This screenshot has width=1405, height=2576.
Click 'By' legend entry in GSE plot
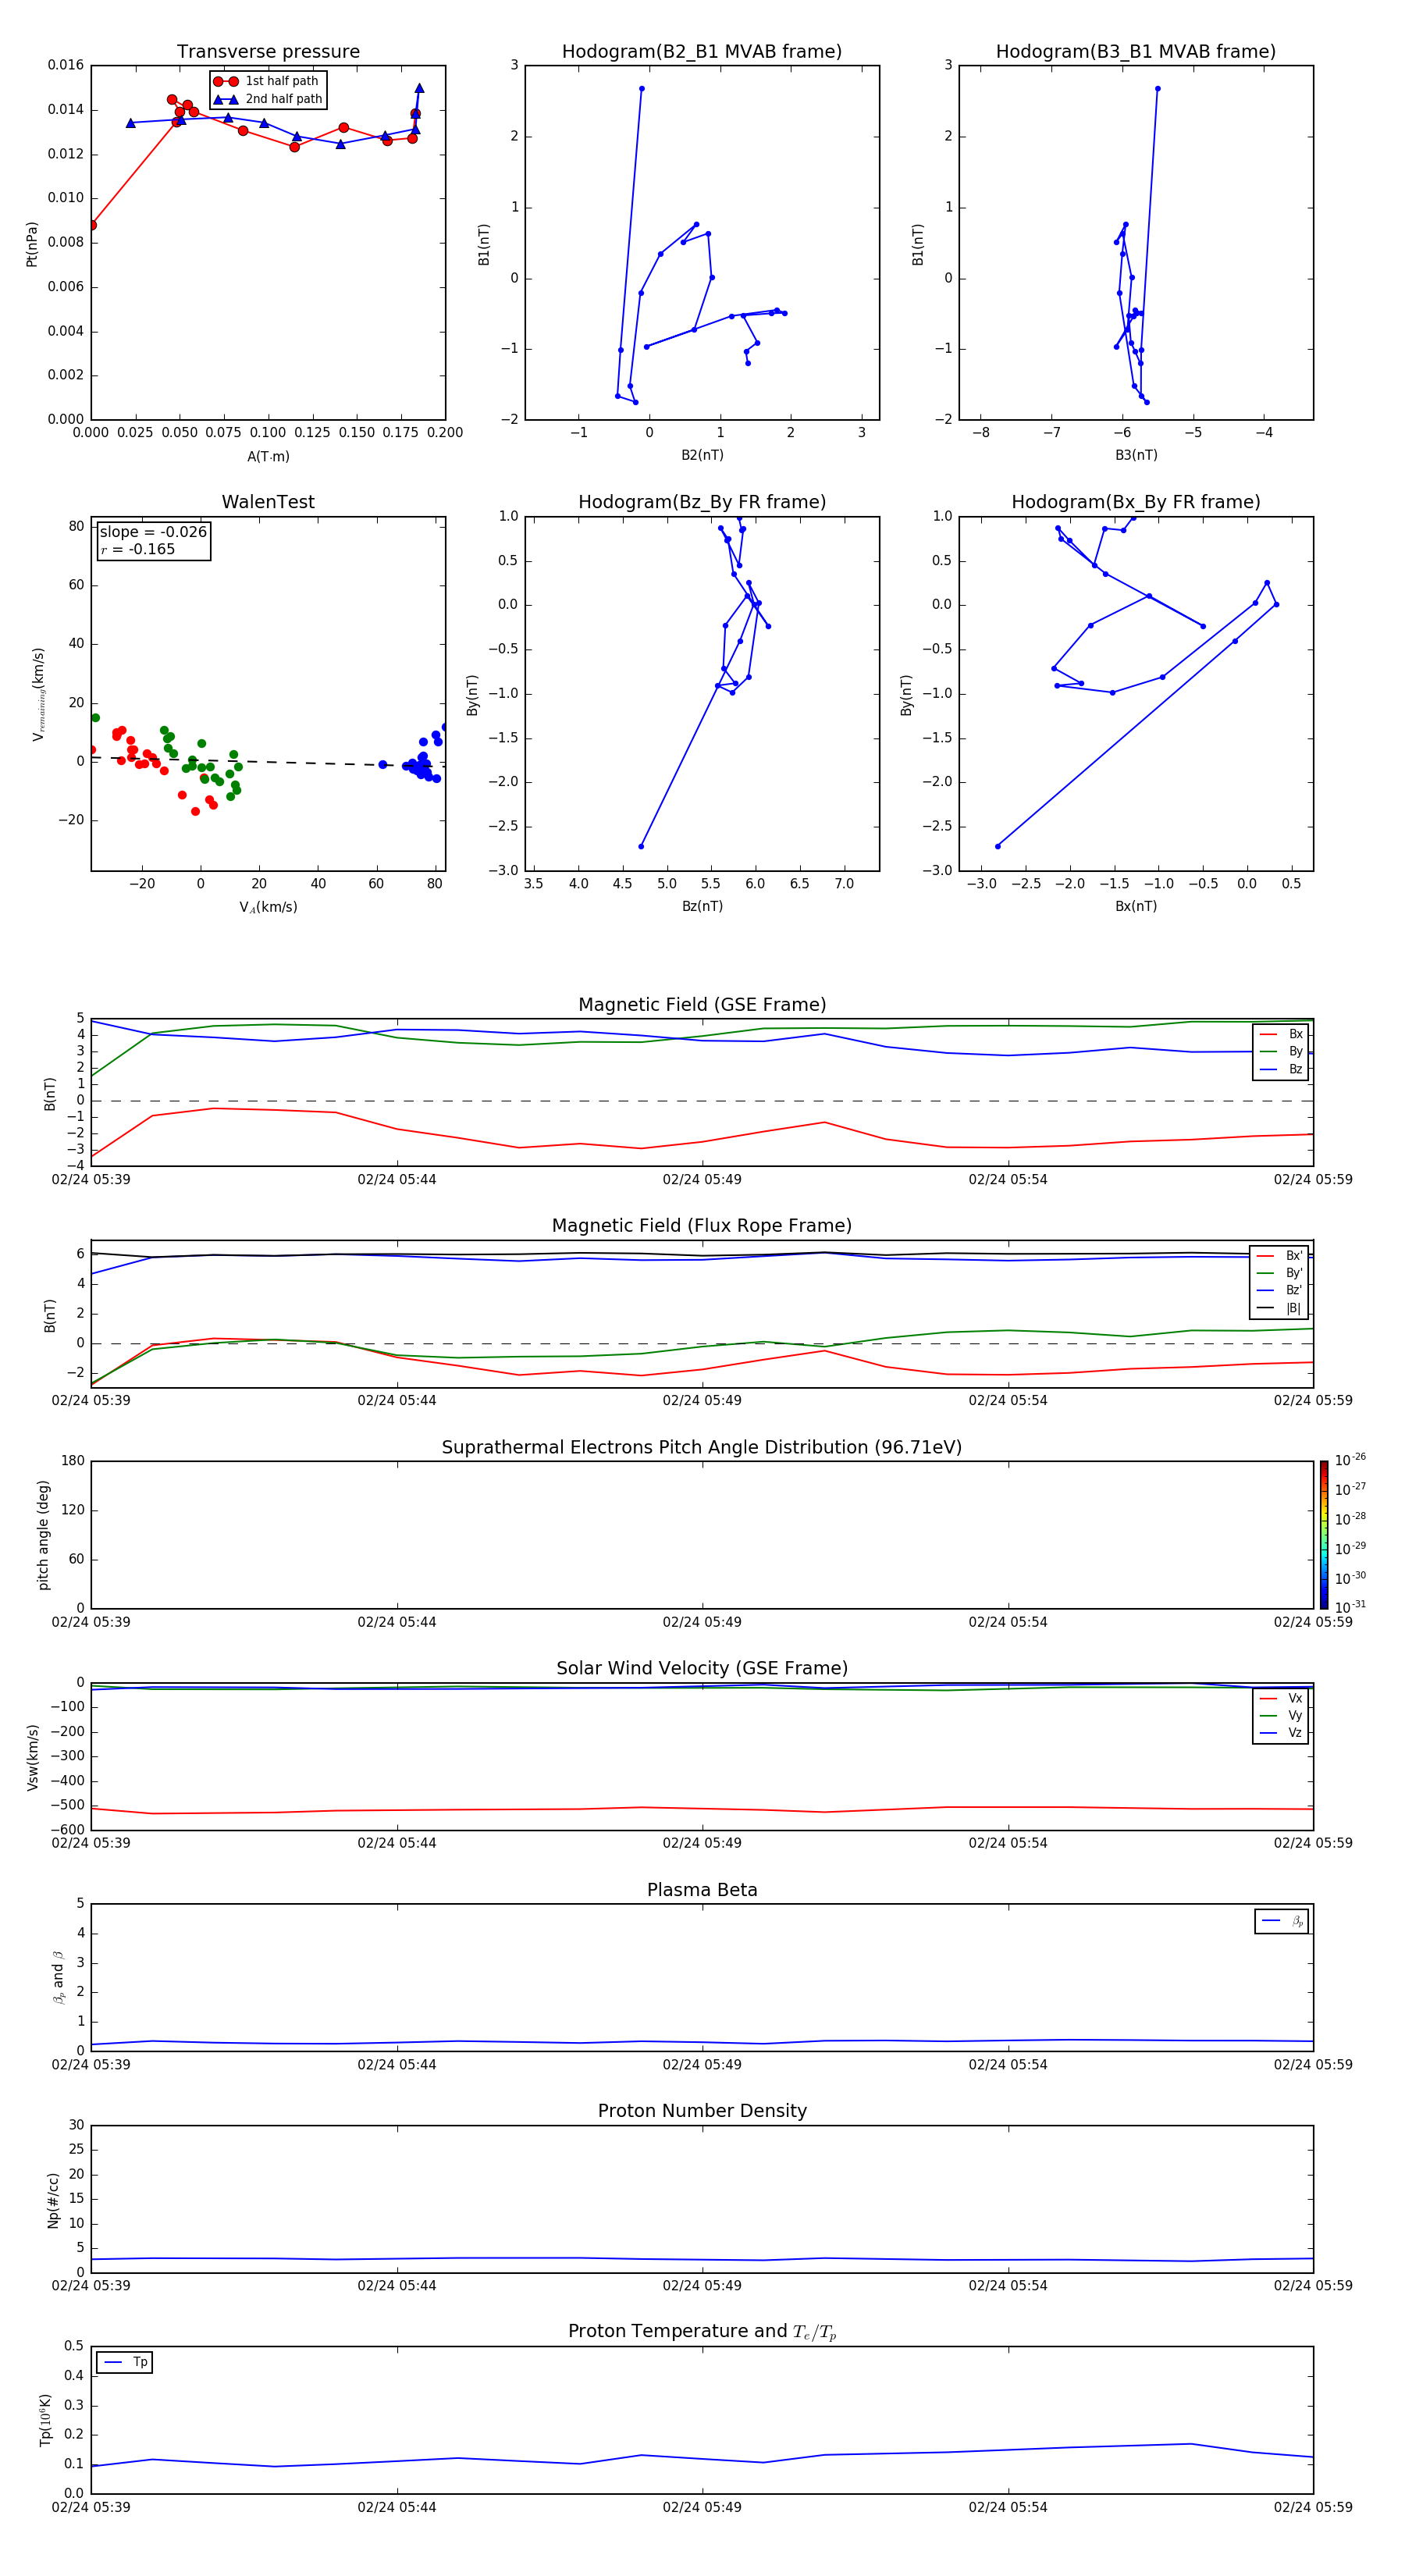tap(1281, 1052)
